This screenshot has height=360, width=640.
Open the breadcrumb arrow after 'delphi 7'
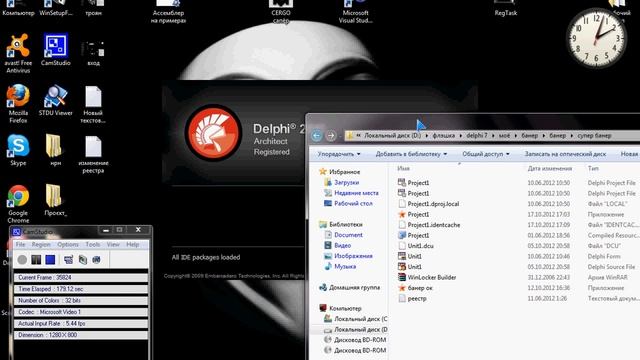click(493, 136)
